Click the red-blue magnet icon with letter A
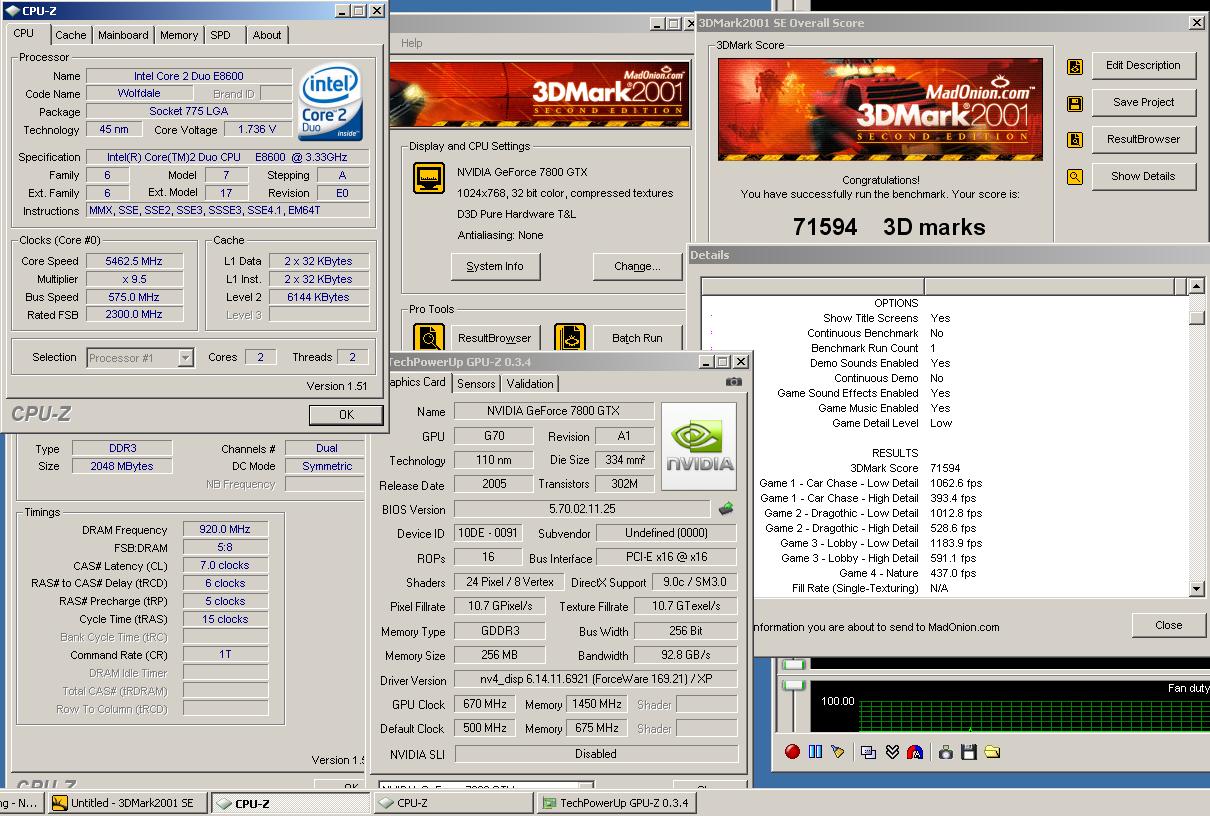Viewport: 1210px width, 816px height. [915, 752]
